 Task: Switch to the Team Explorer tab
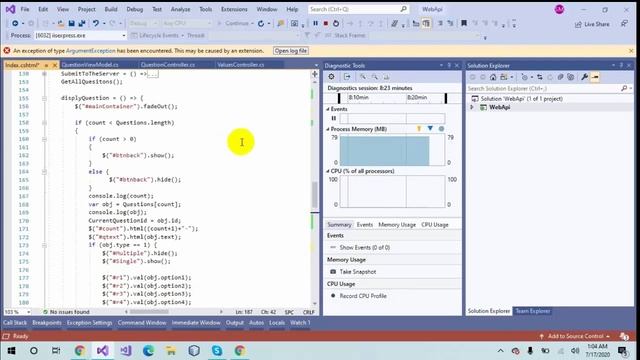[x=533, y=311]
